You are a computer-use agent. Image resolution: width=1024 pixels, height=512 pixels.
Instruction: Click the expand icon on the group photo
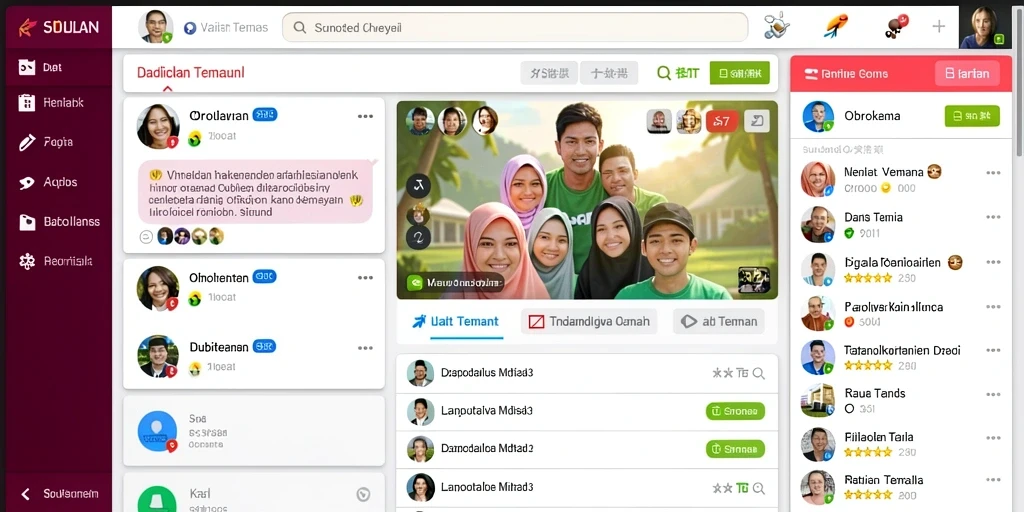pos(757,121)
